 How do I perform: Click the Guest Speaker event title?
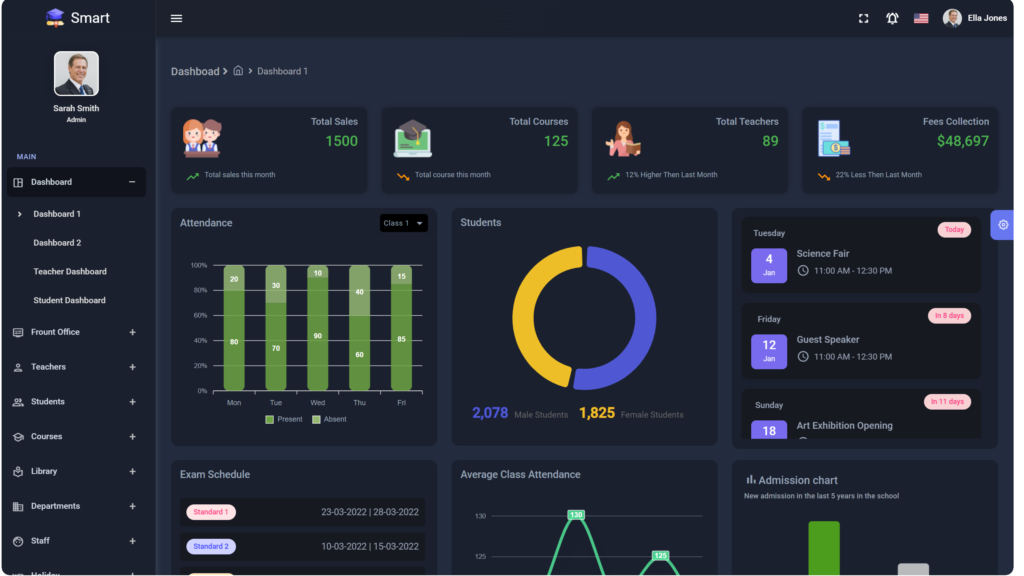[x=827, y=340]
